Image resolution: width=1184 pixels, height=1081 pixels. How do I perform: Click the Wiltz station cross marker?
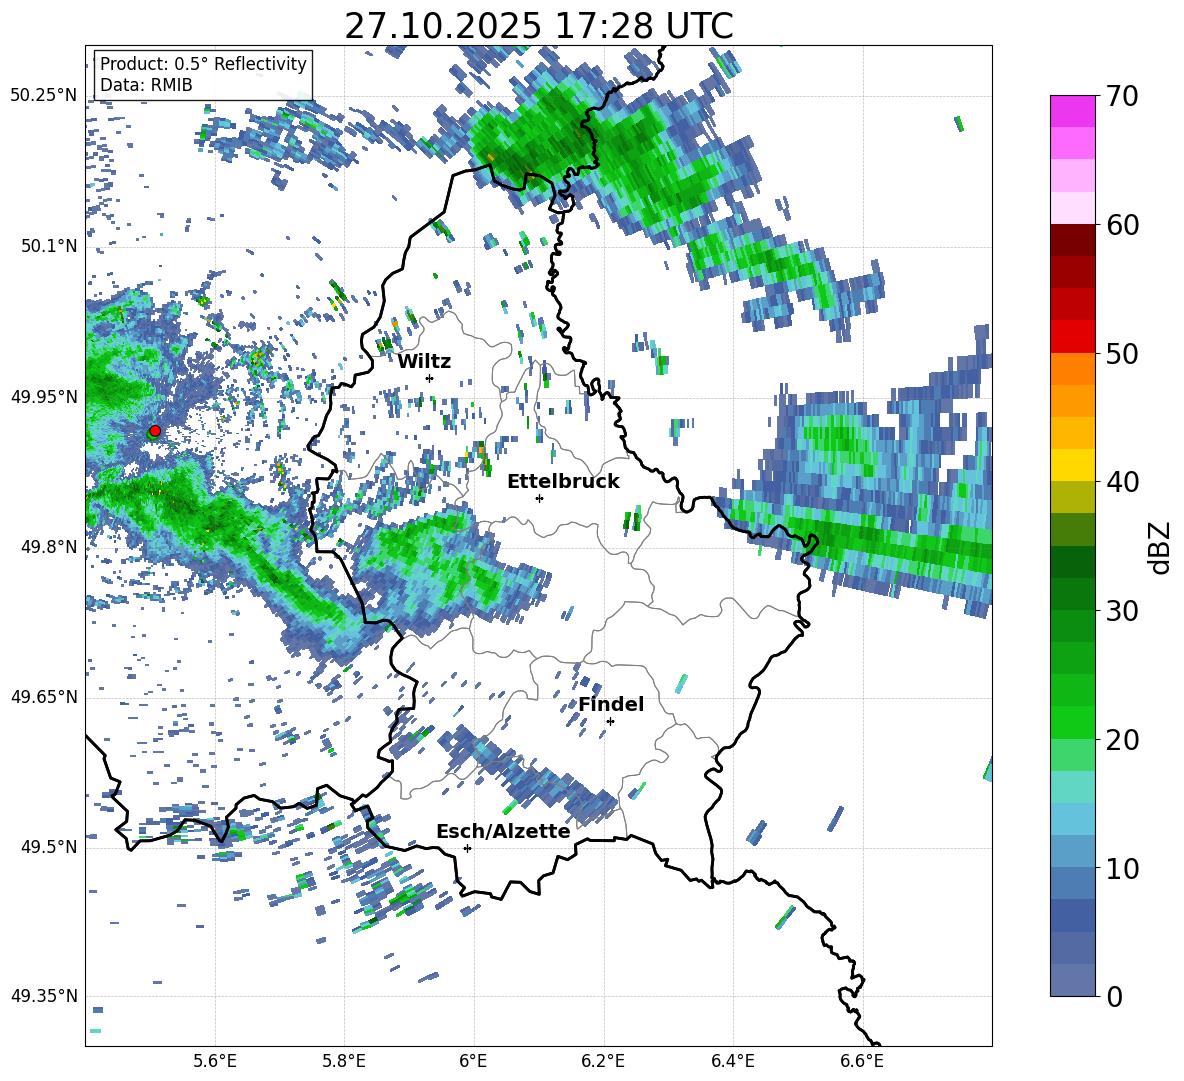[430, 378]
